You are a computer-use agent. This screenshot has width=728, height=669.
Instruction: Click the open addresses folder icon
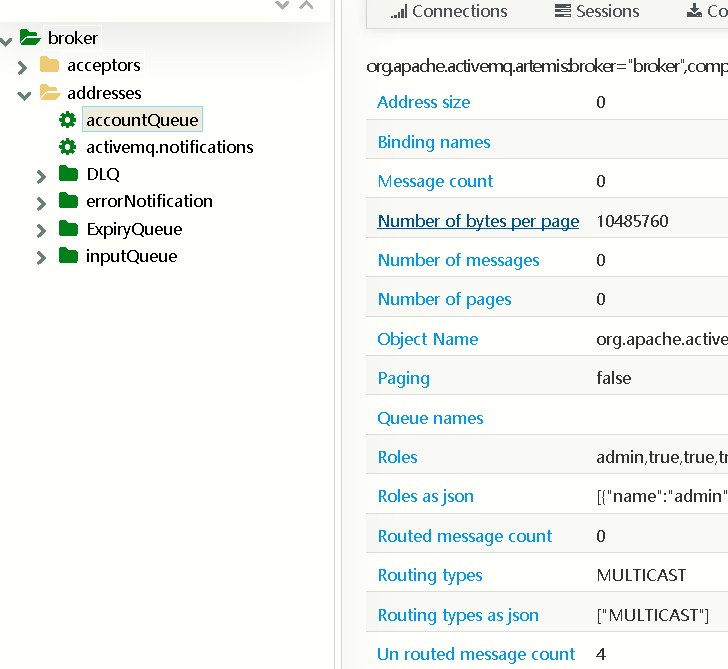[49, 93]
